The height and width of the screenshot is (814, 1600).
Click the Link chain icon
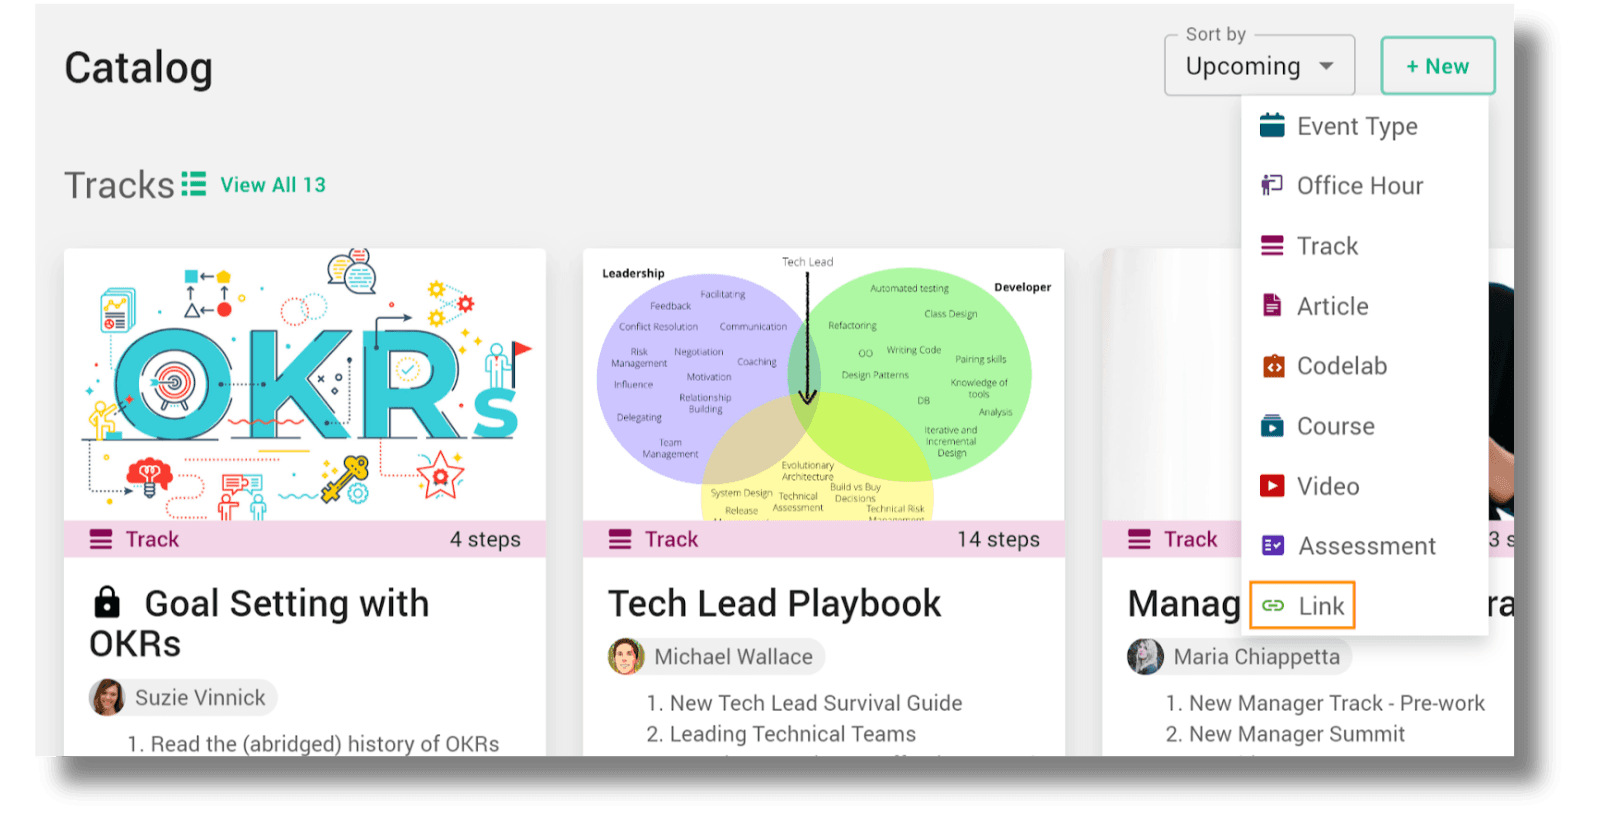pyautogui.click(x=1273, y=605)
